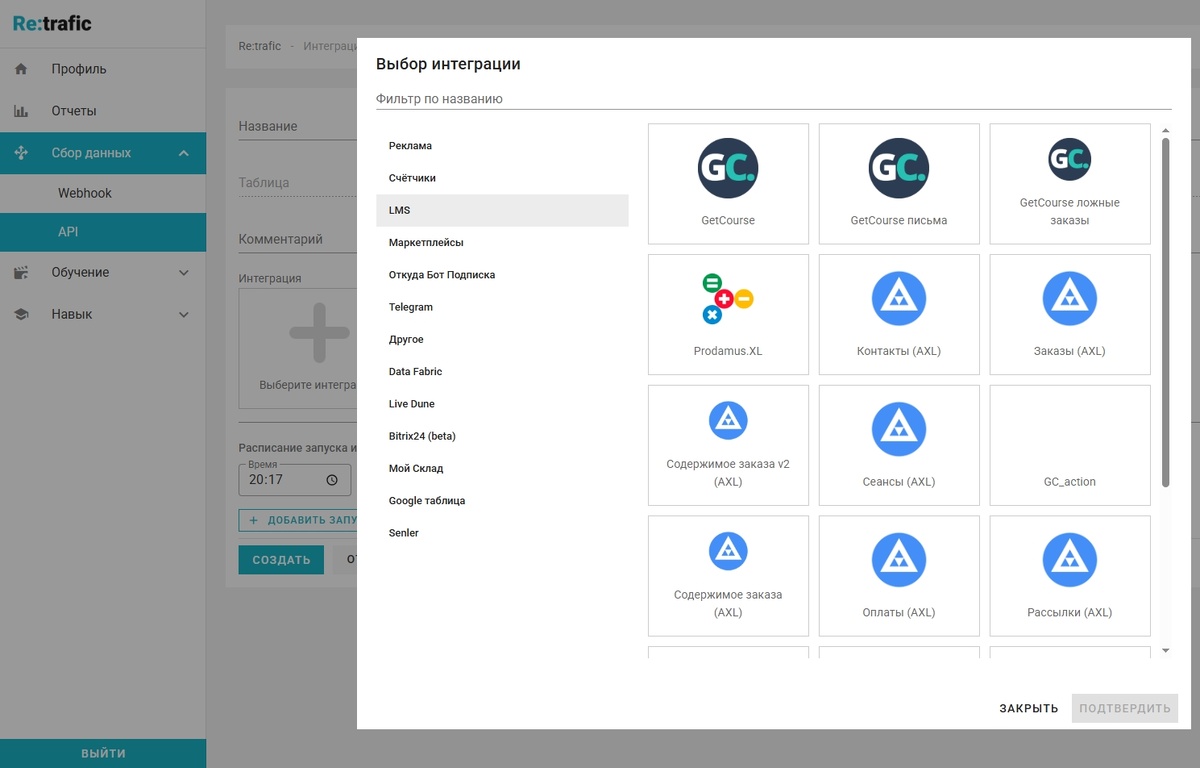Select the Live Dune category
Image resolution: width=1200 pixels, height=768 pixels.
(x=502, y=404)
